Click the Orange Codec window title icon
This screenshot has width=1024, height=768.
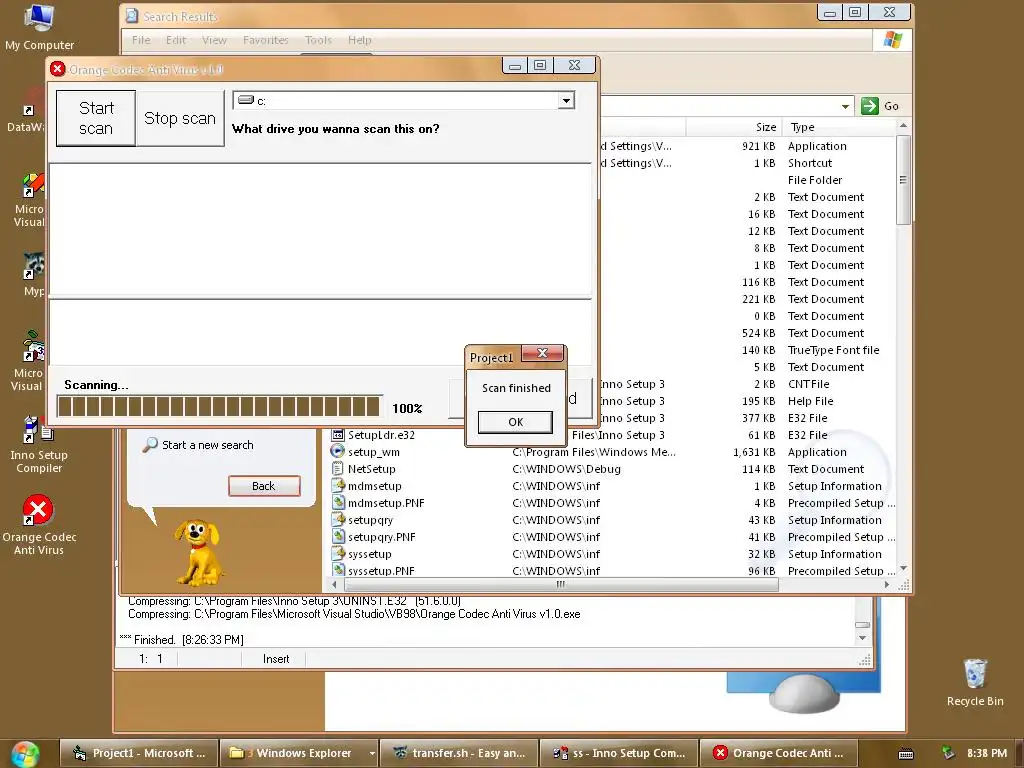tap(57, 69)
